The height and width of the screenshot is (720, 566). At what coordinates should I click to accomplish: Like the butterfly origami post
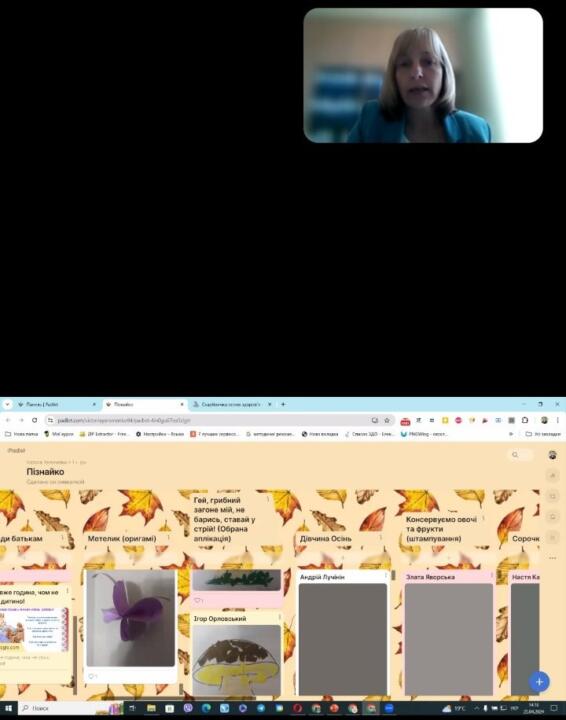point(91,676)
